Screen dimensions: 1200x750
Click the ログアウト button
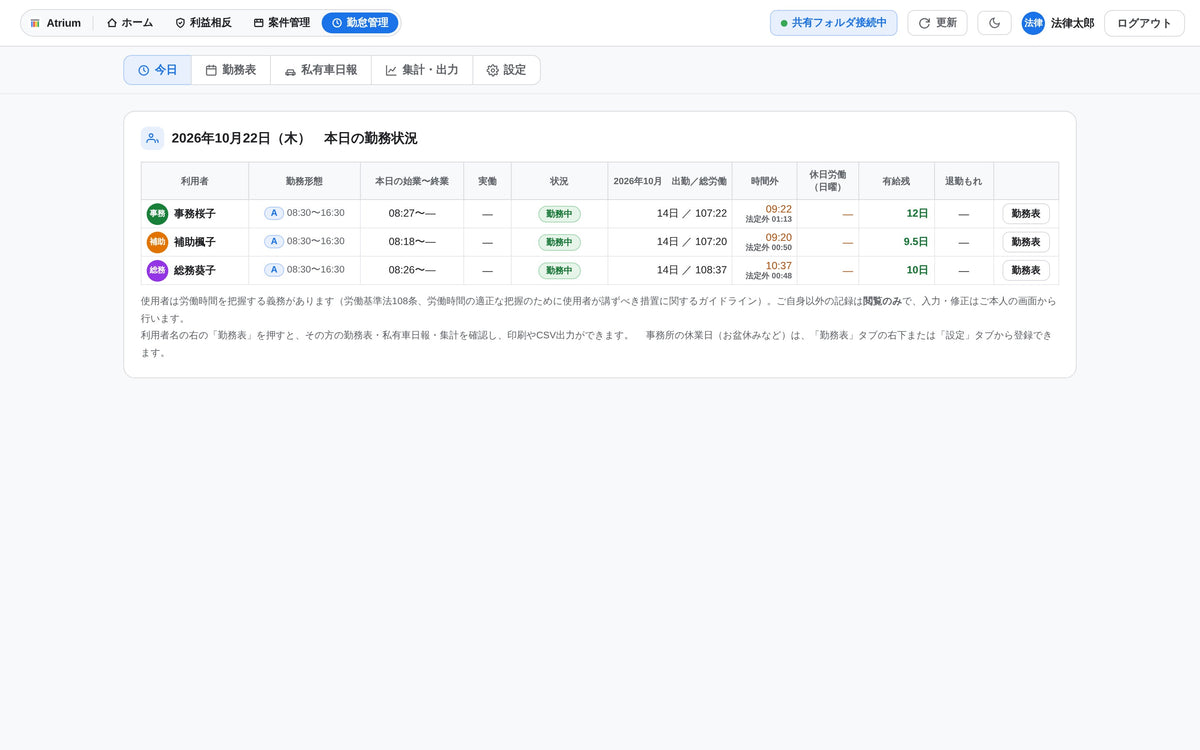point(1144,23)
